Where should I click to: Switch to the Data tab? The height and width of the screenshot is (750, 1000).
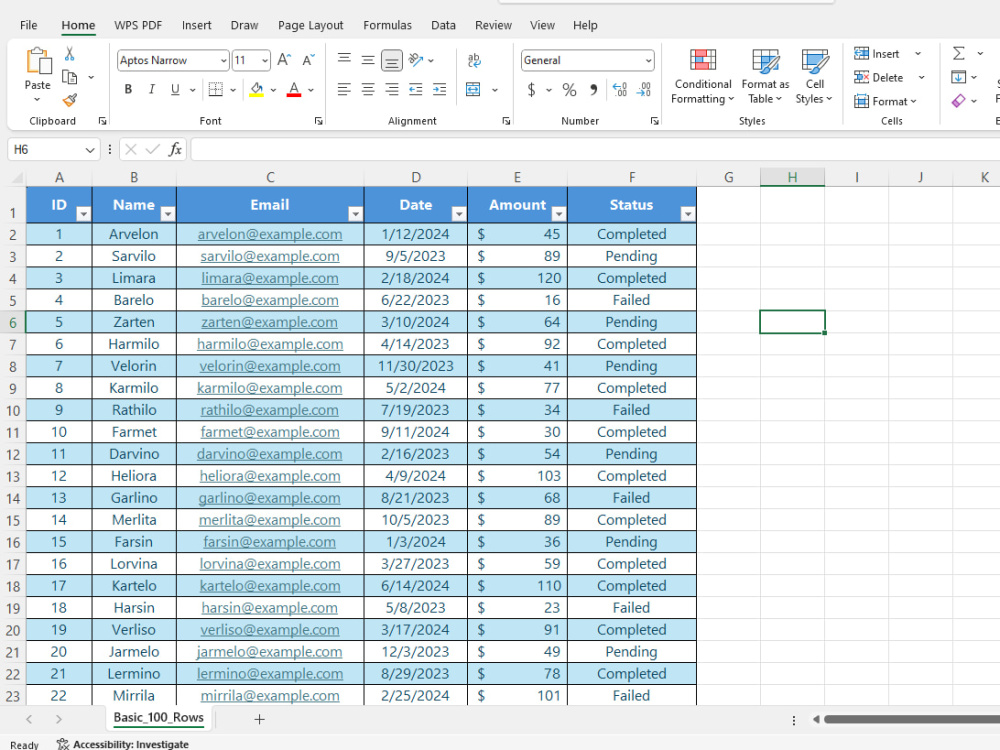pyautogui.click(x=443, y=26)
